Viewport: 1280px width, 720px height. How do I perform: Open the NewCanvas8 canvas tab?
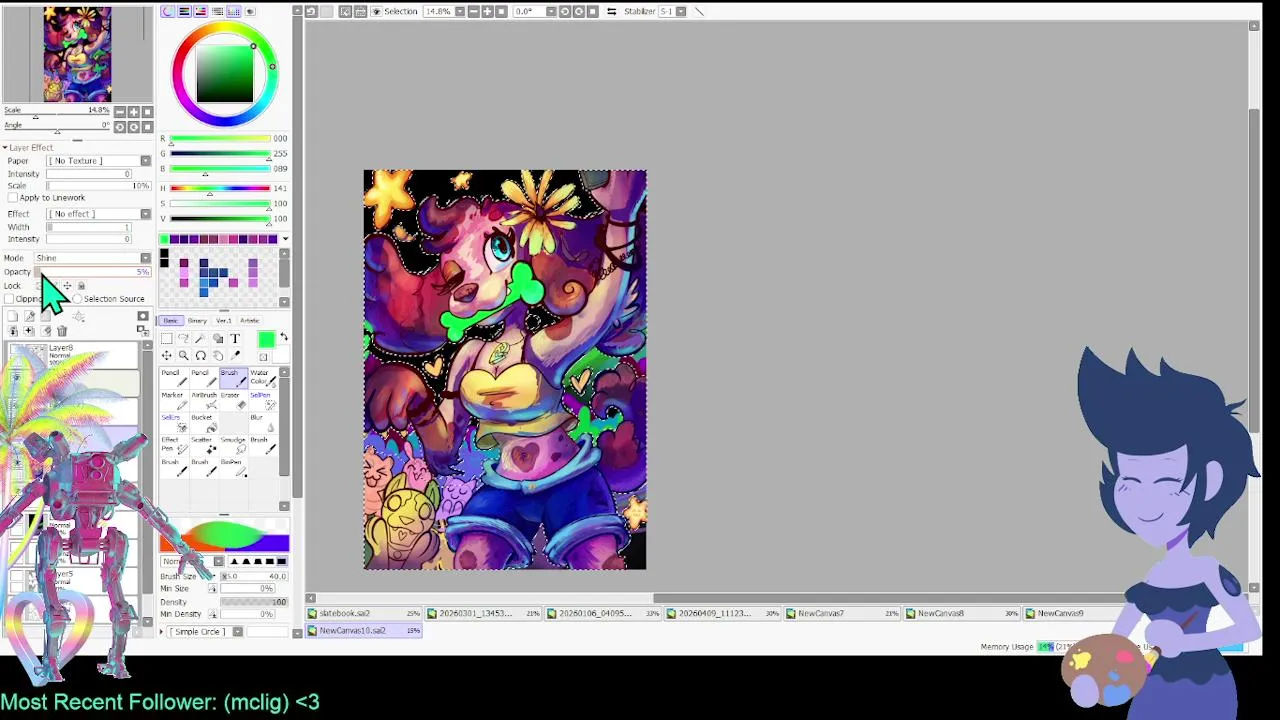963,613
